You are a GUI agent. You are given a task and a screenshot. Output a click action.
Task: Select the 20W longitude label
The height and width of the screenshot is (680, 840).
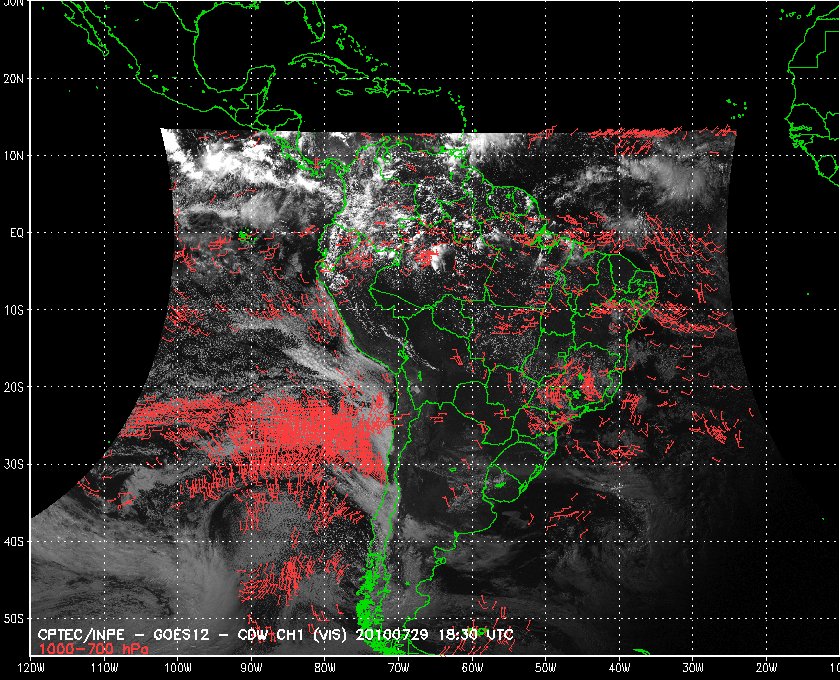pos(766,668)
